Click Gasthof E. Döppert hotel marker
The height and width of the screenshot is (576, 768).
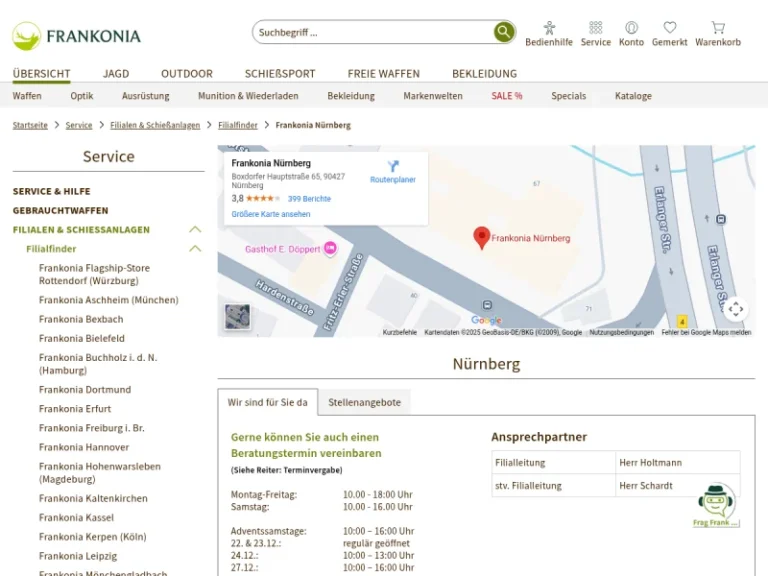(331, 248)
